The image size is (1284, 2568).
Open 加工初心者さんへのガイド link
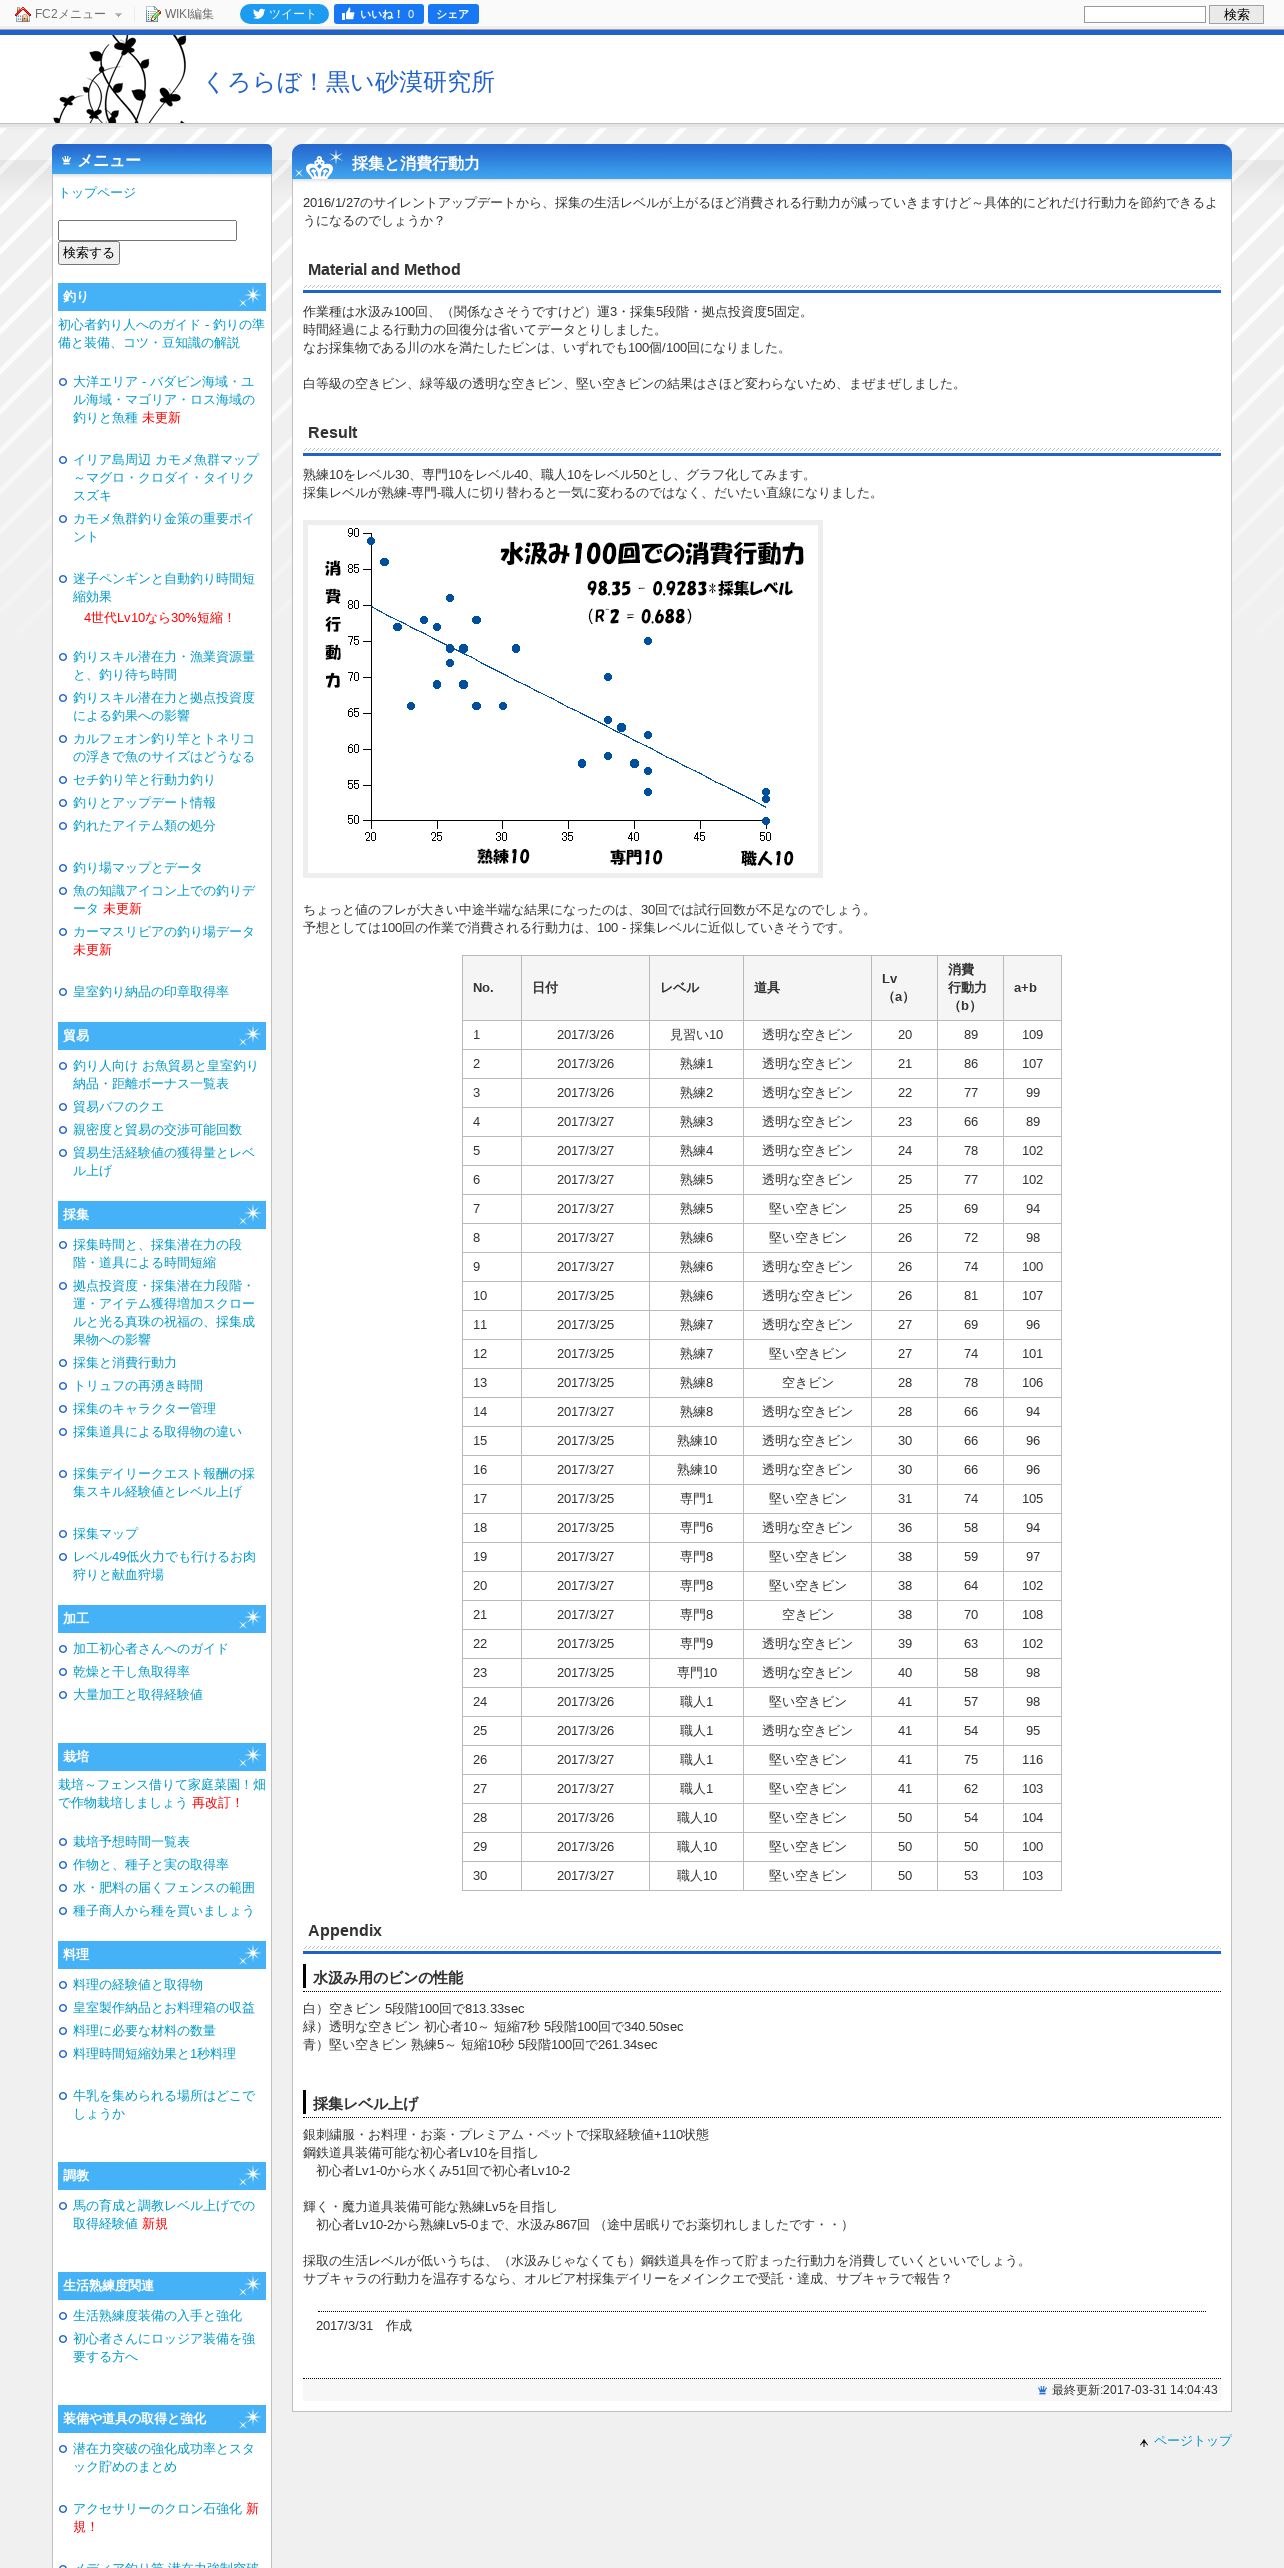point(150,1648)
